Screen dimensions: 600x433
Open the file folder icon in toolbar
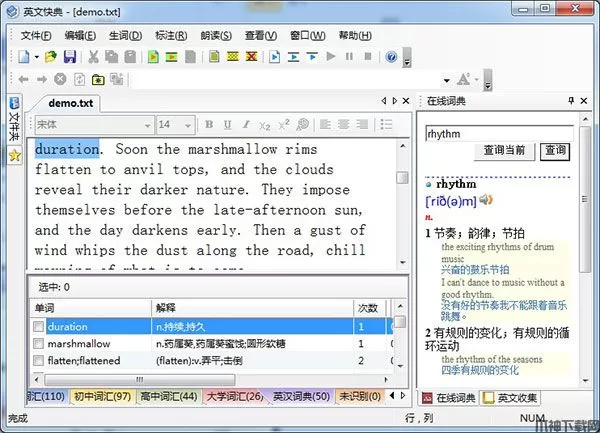[50, 57]
